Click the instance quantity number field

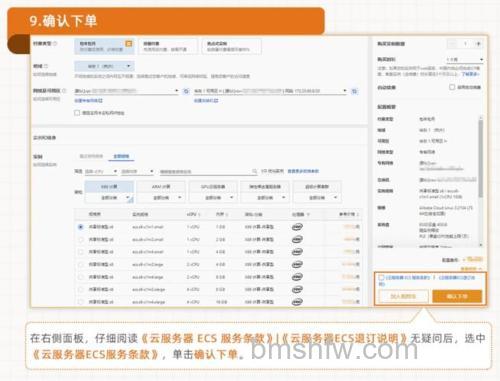pyautogui.click(x=466, y=44)
